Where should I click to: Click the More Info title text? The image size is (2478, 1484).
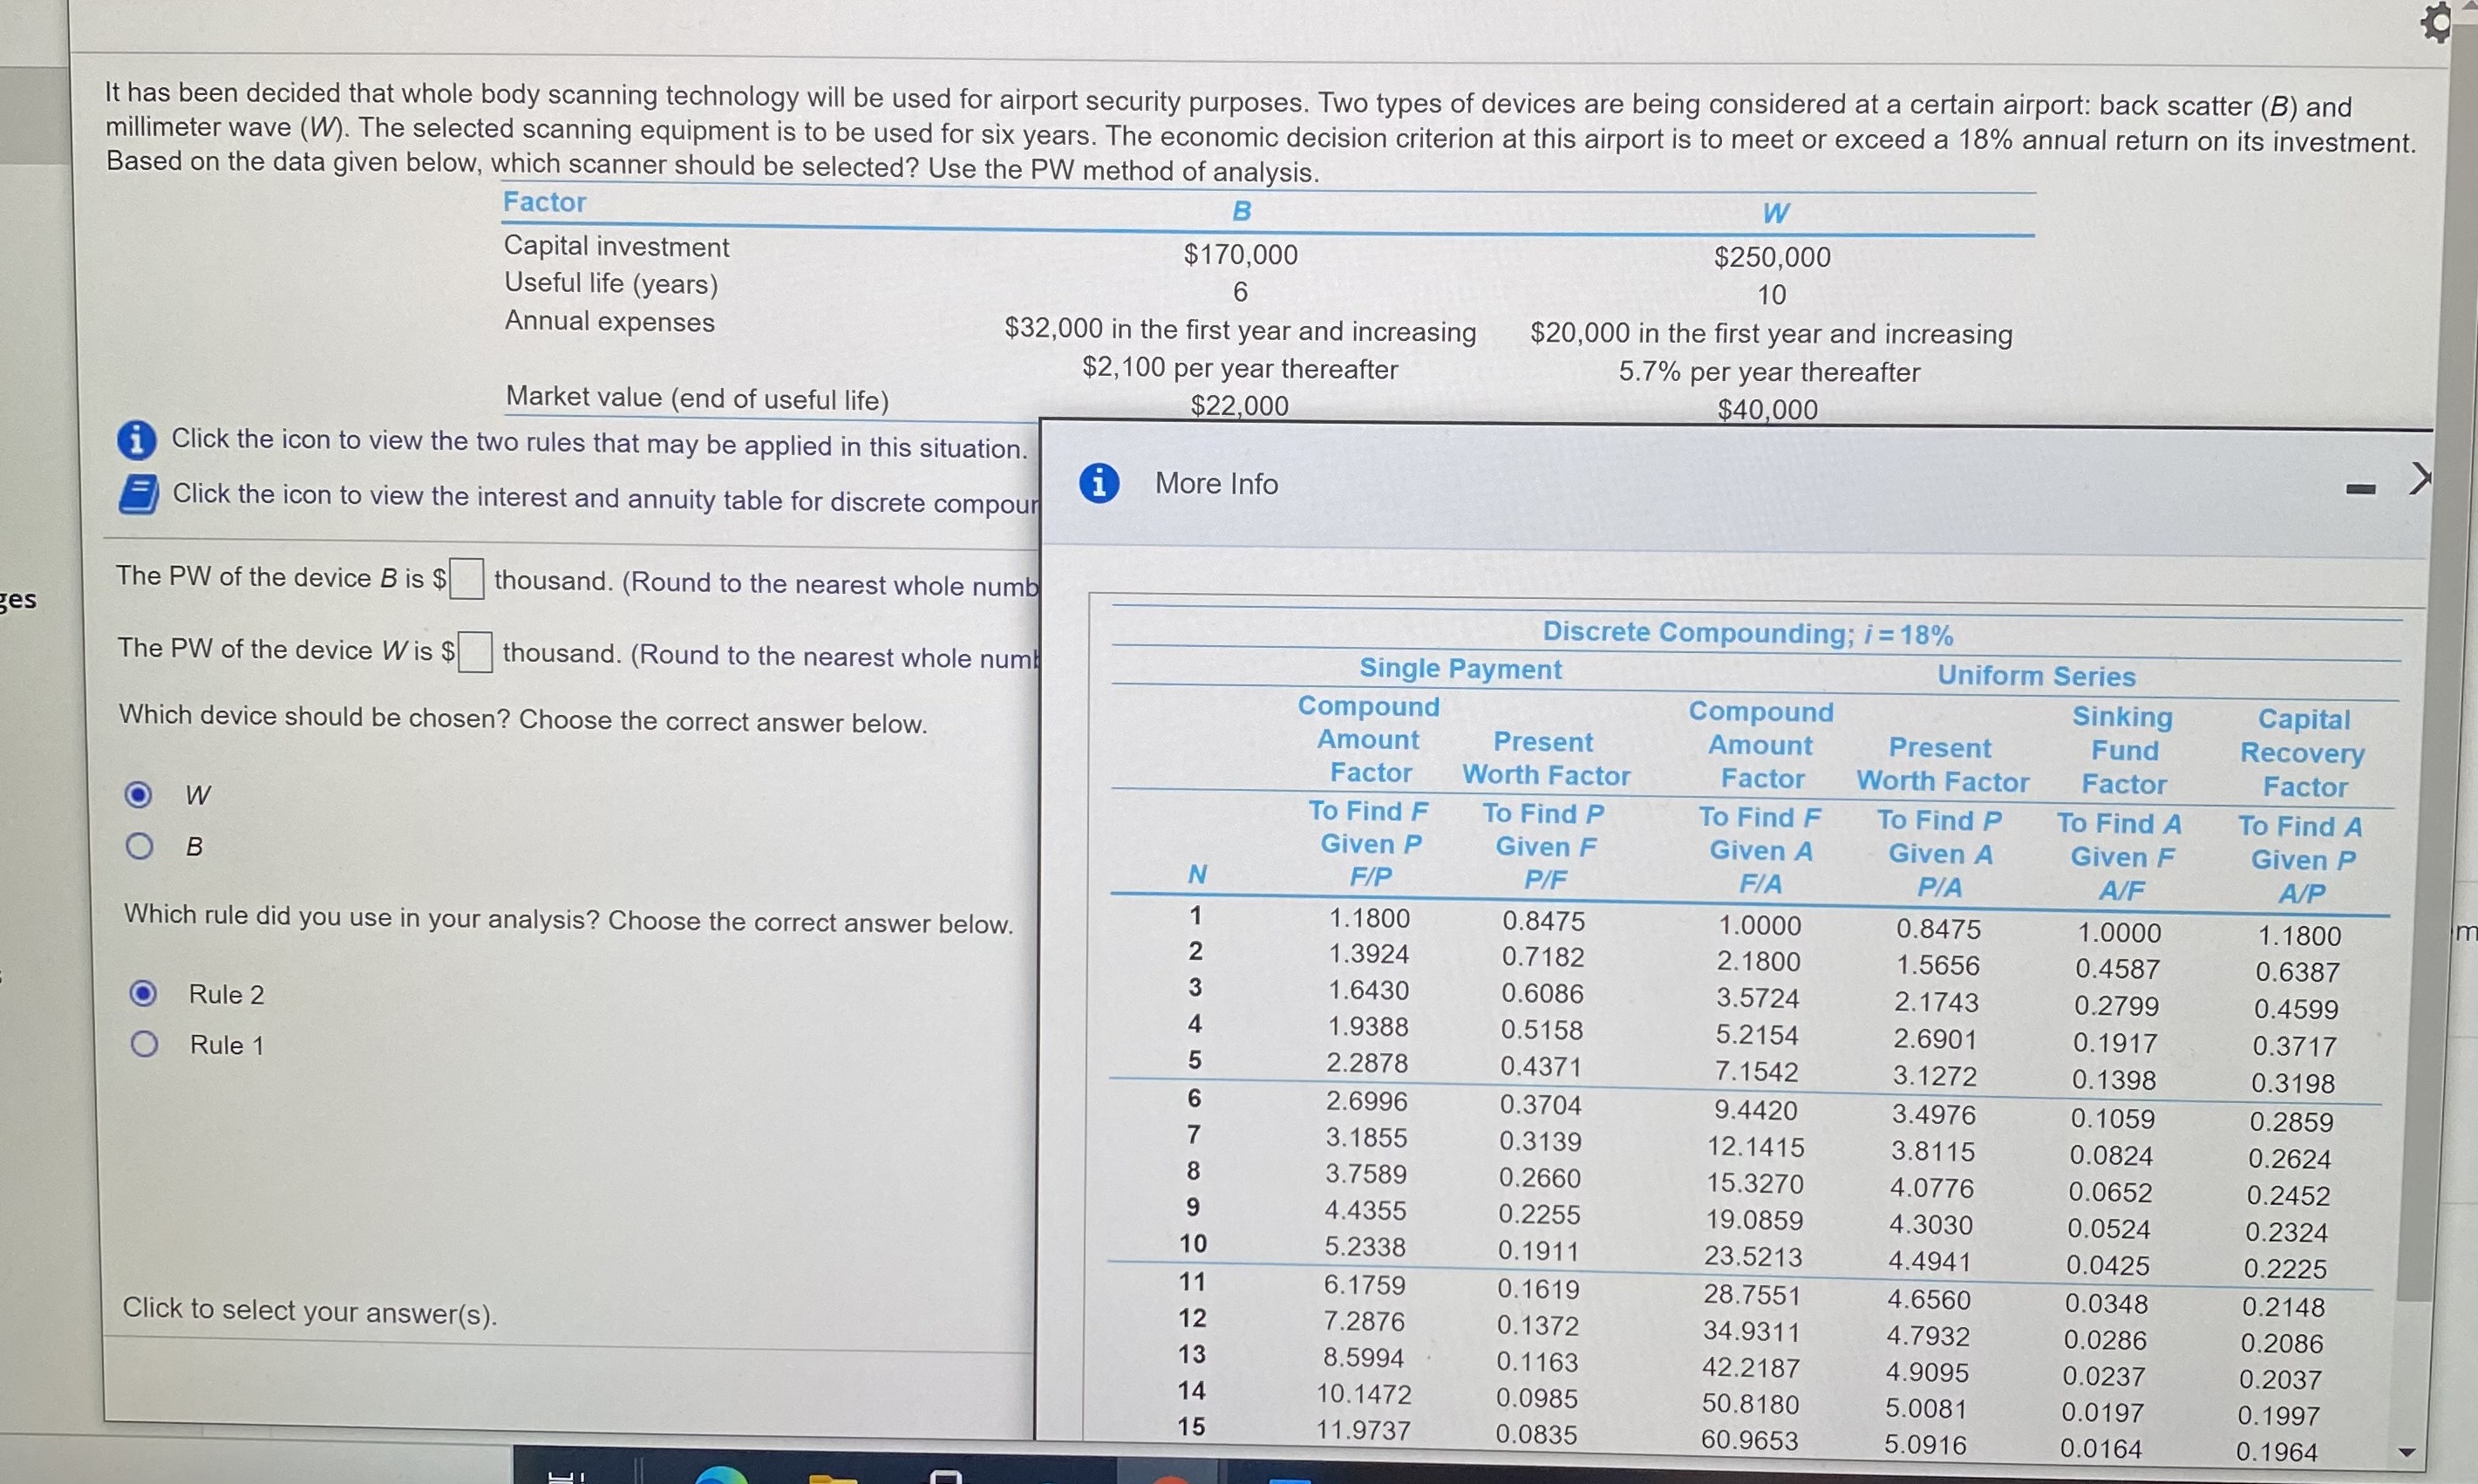pos(1216,484)
